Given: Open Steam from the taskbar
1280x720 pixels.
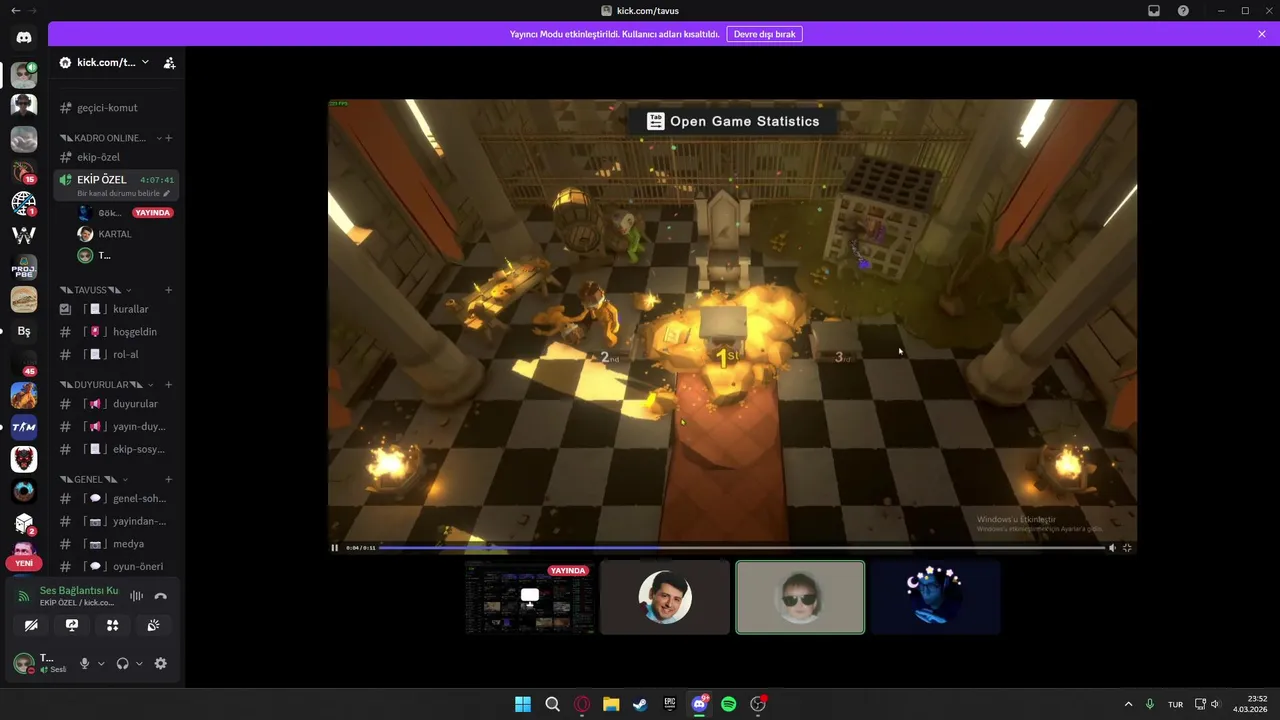Looking at the screenshot, I should [640, 704].
